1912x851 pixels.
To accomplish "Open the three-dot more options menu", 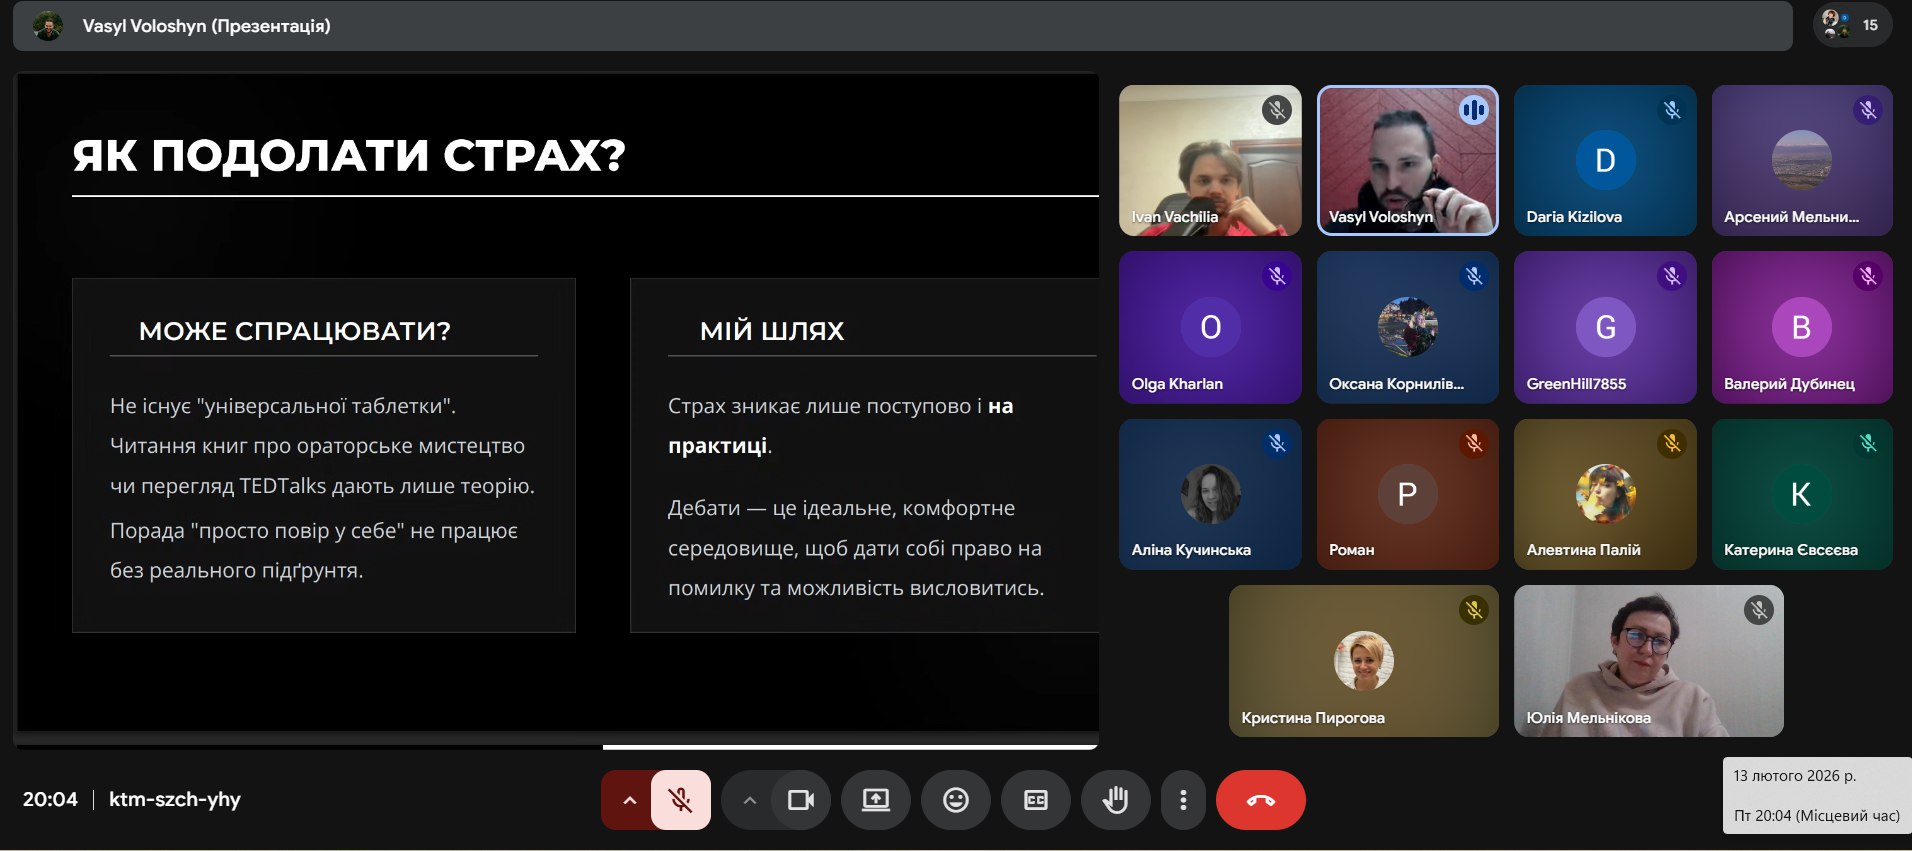I will (x=1183, y=800).
